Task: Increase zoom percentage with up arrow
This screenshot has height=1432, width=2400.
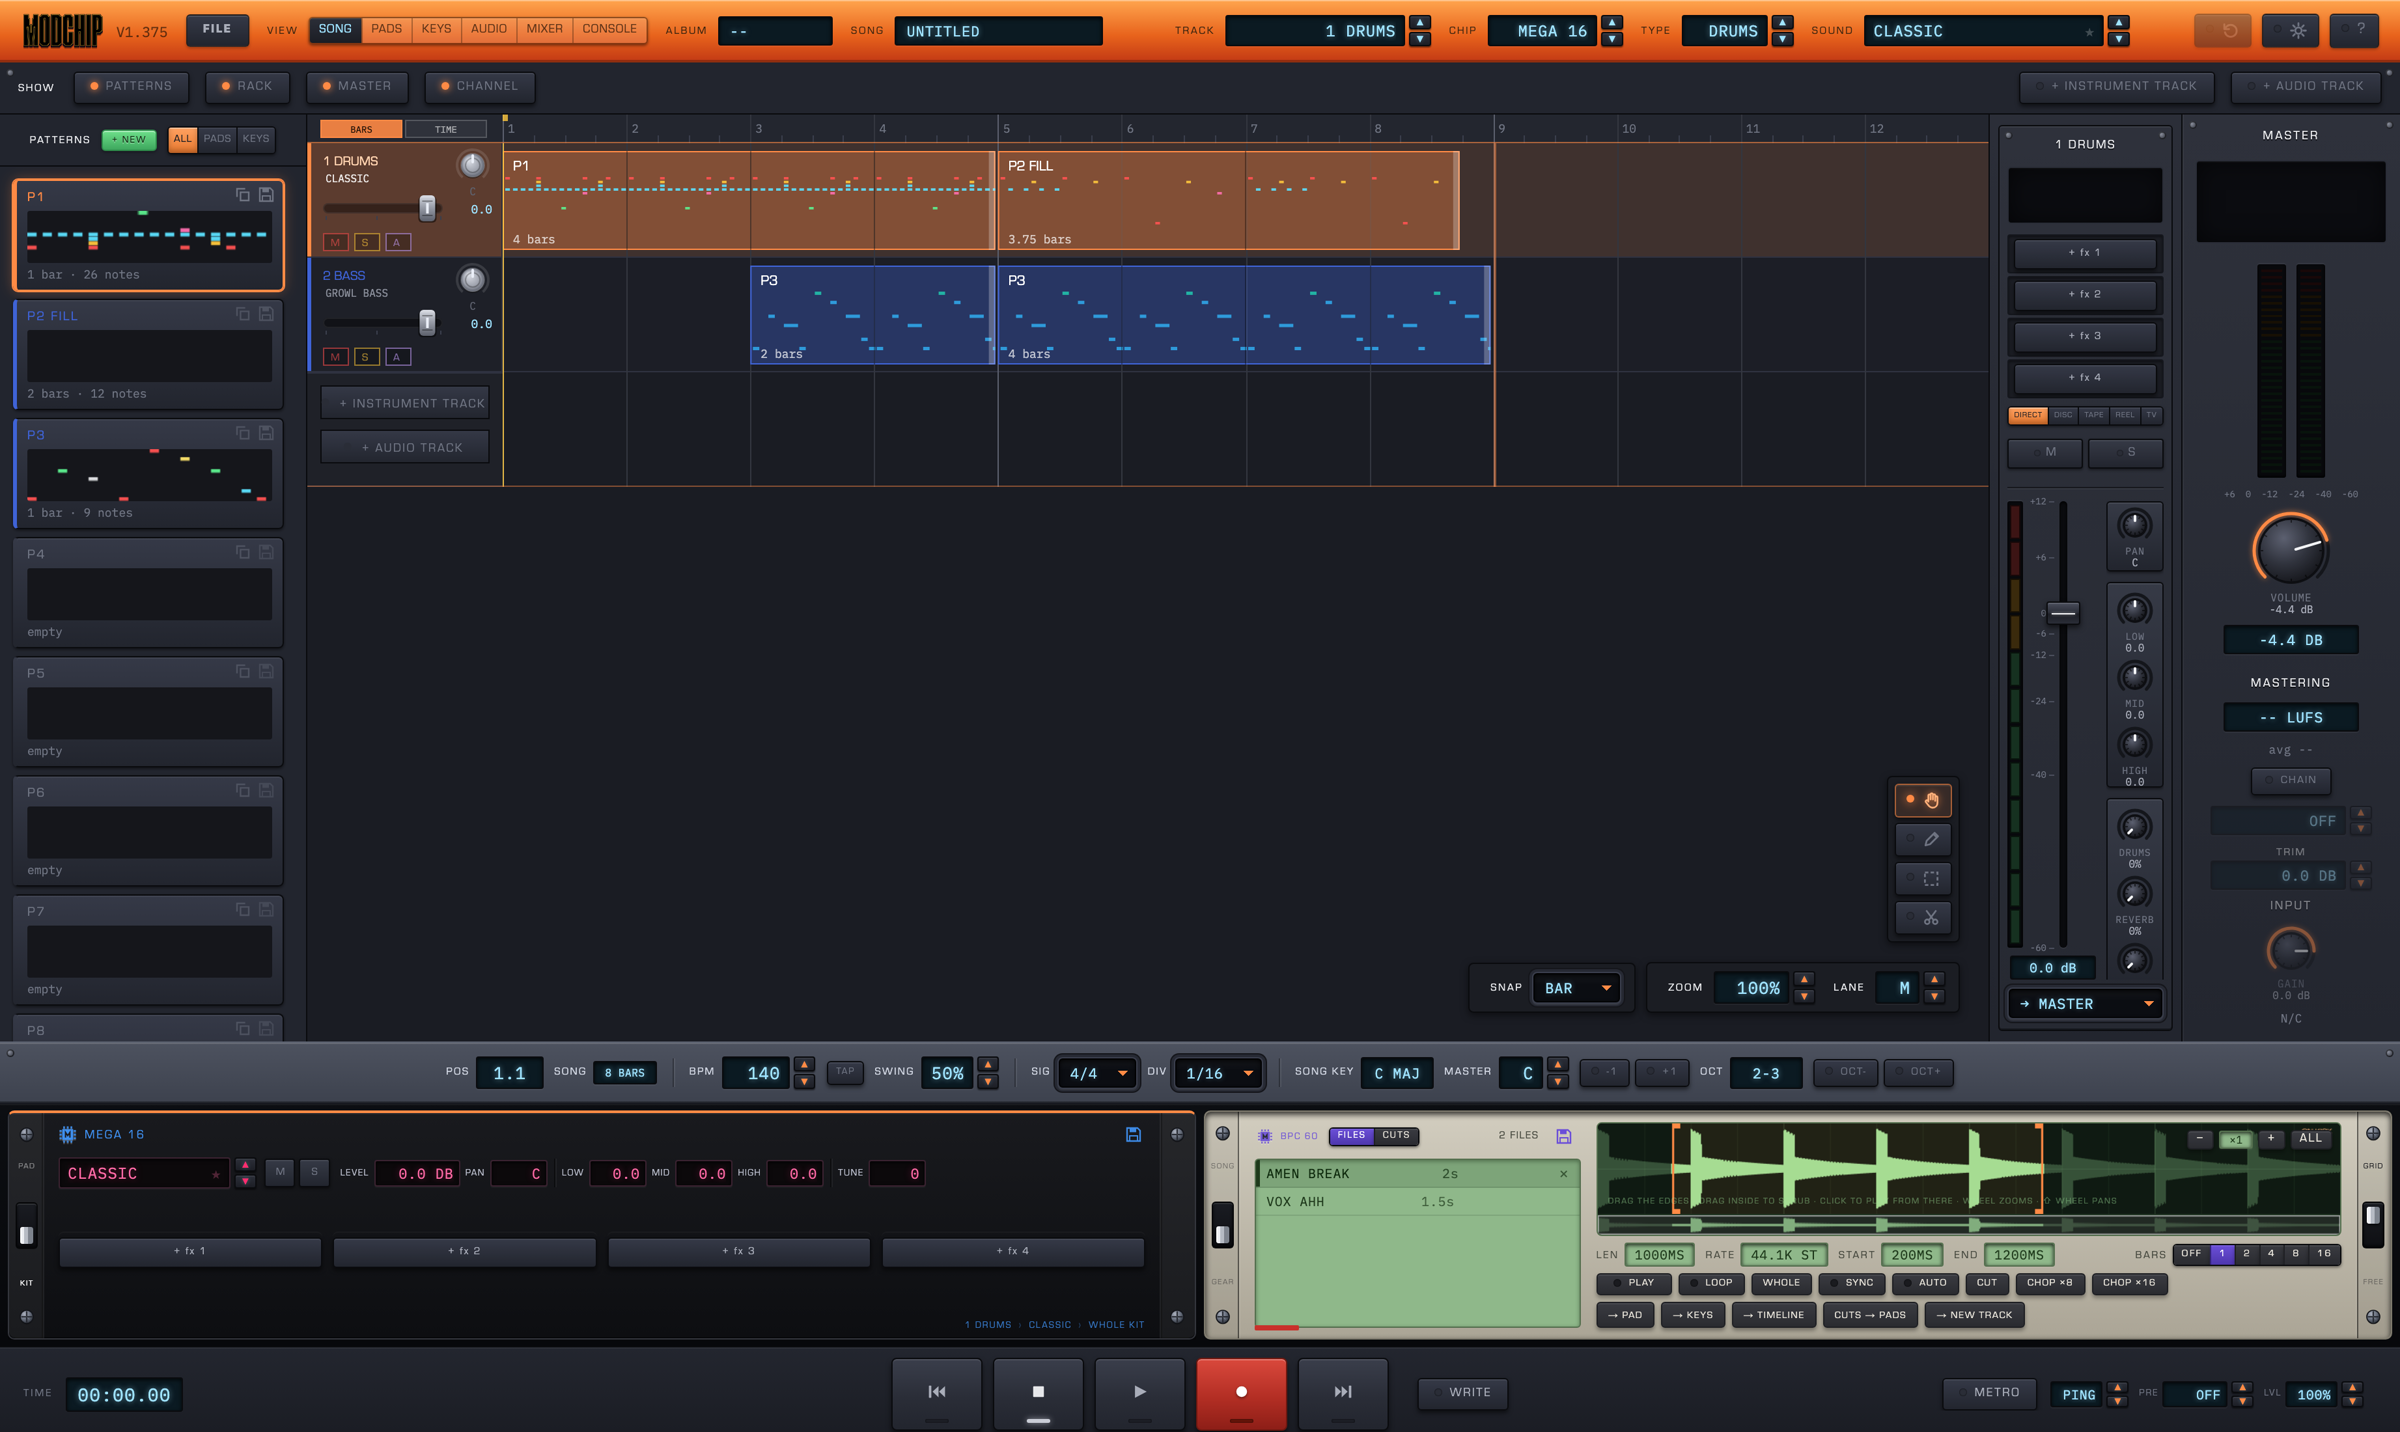Action: pyautogui.click(x=1804, y=980)
